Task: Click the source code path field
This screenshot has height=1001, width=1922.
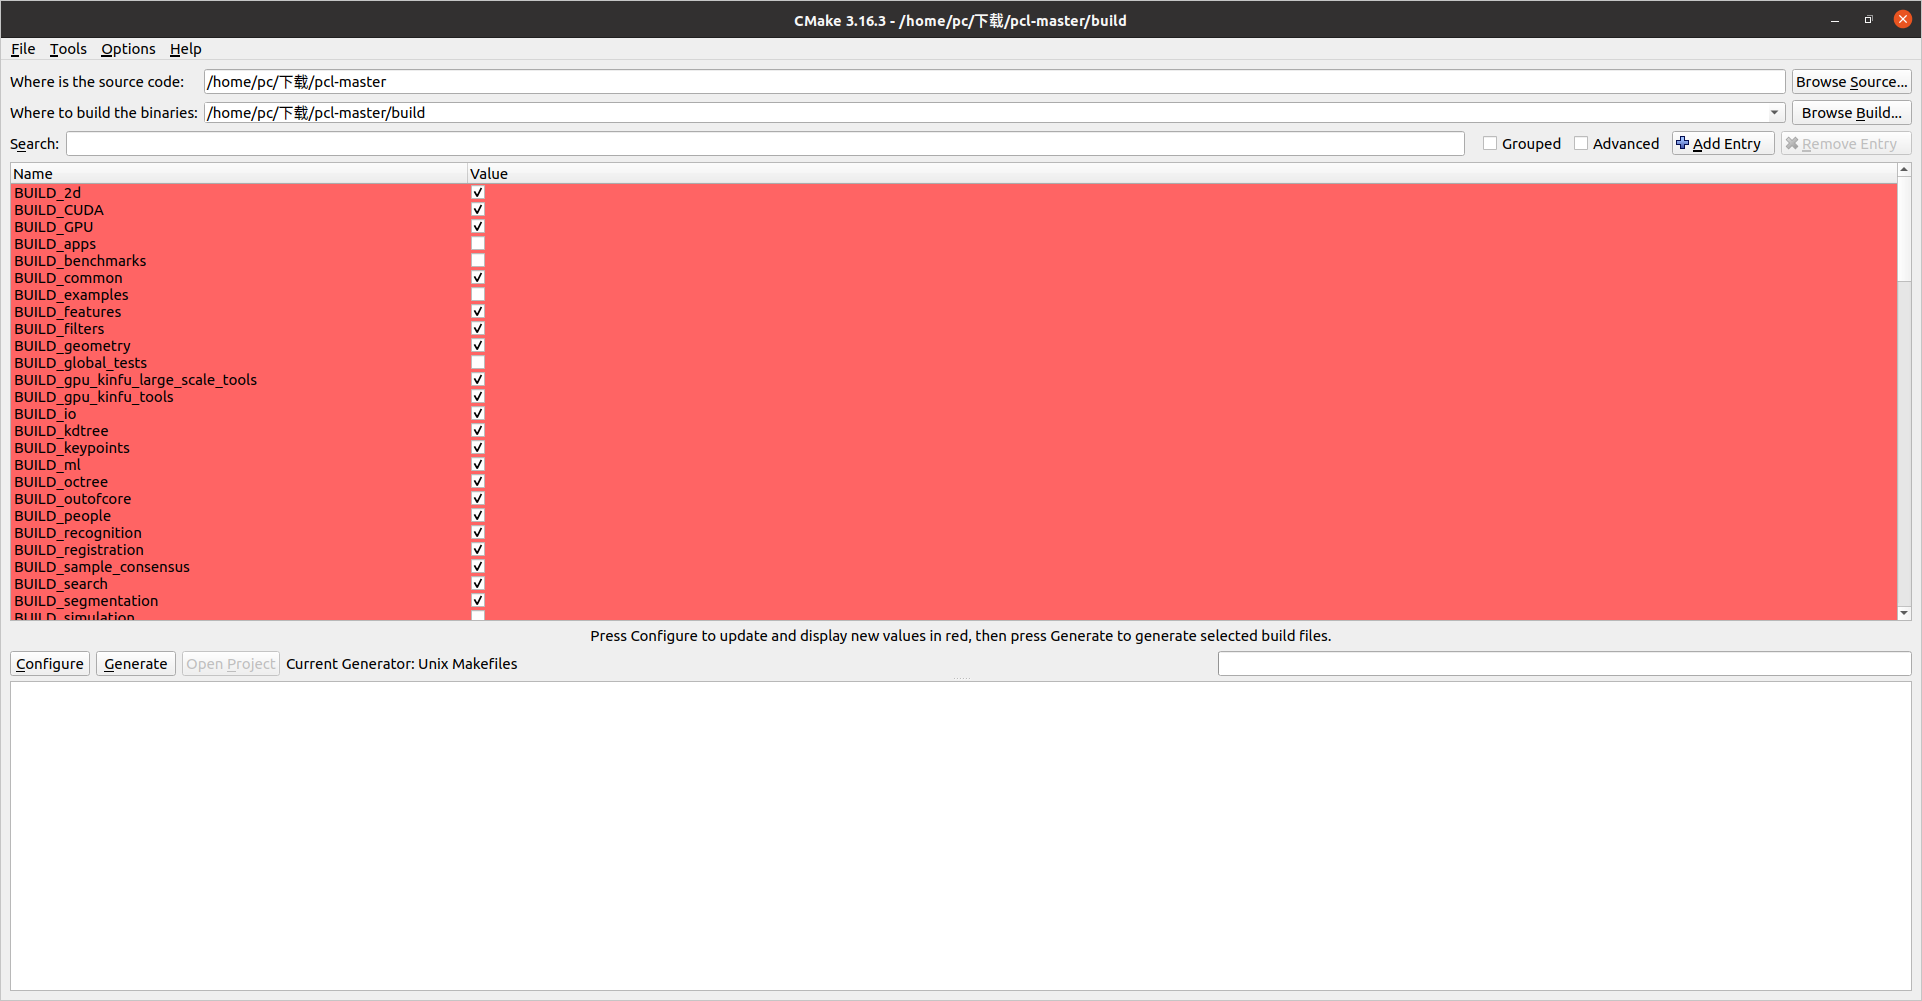Action: (994, 82)
